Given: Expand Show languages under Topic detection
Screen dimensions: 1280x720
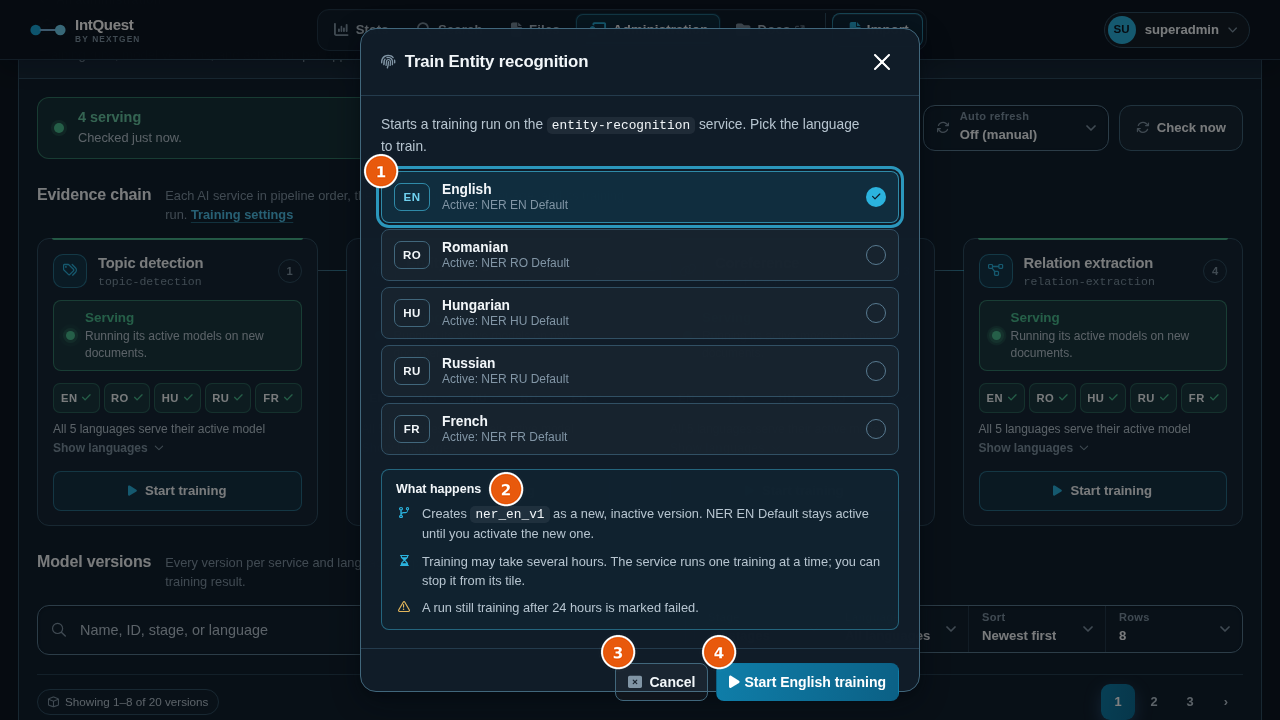Looking at the screenshot, I should tap(108, 448).
